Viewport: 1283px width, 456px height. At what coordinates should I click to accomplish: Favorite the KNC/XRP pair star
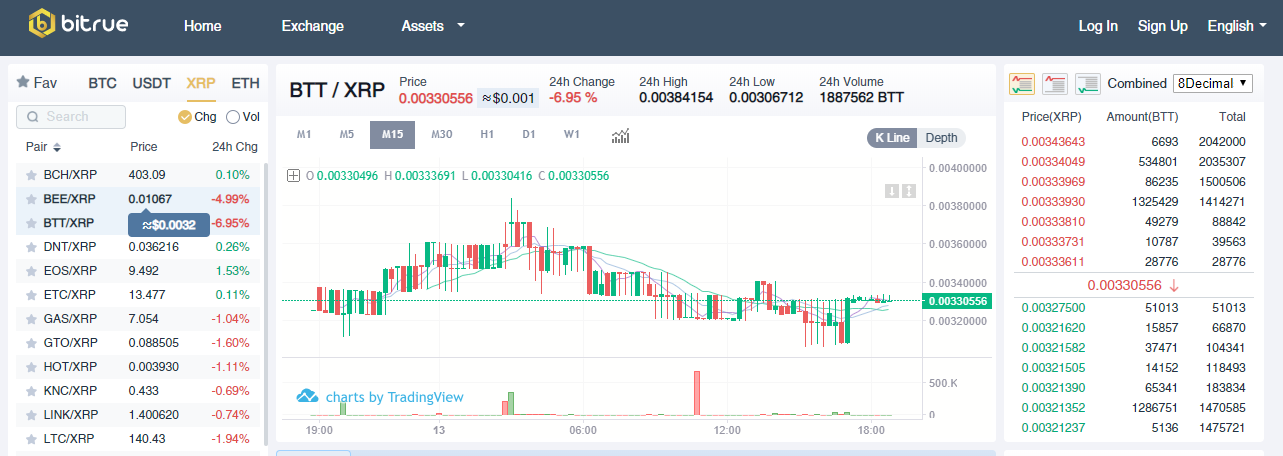coord(32,391)
